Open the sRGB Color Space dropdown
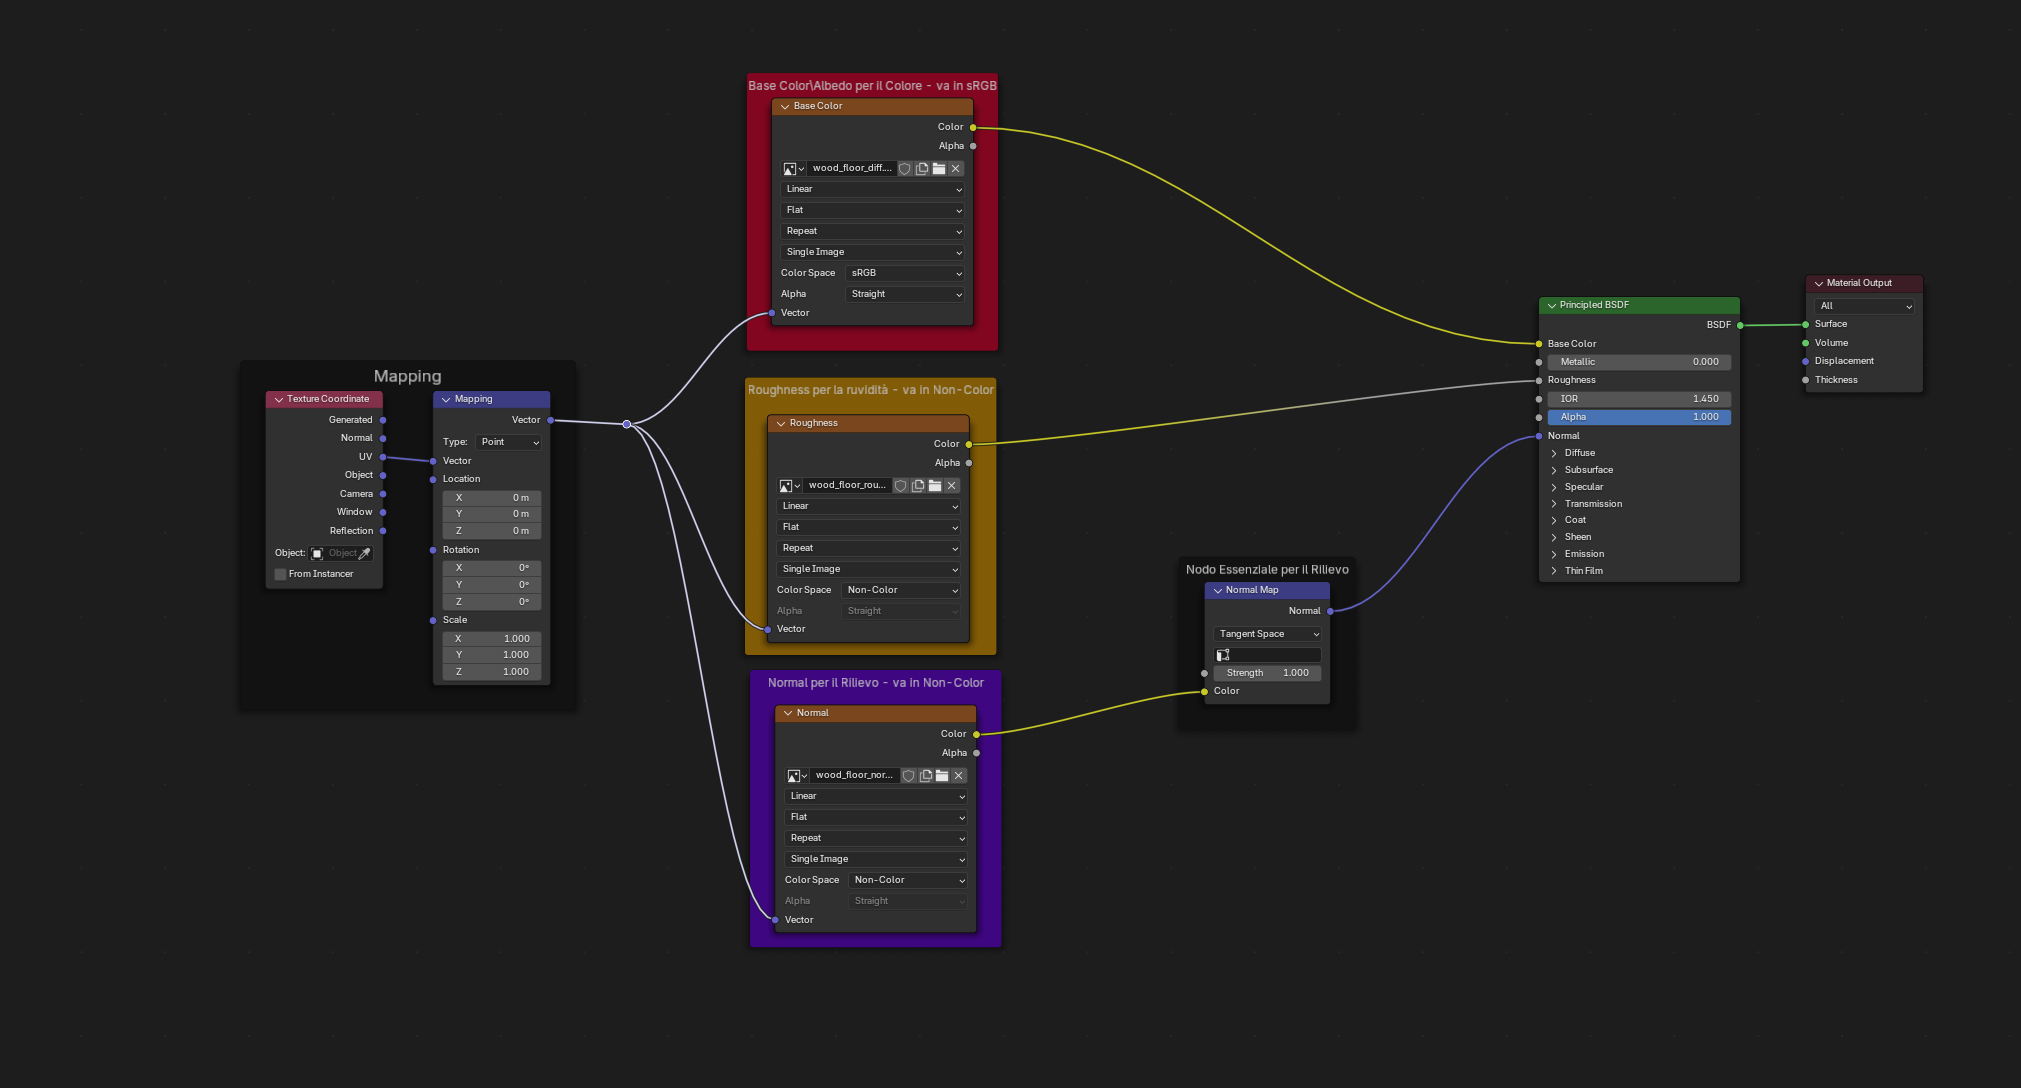 click(x=903, y=273)
